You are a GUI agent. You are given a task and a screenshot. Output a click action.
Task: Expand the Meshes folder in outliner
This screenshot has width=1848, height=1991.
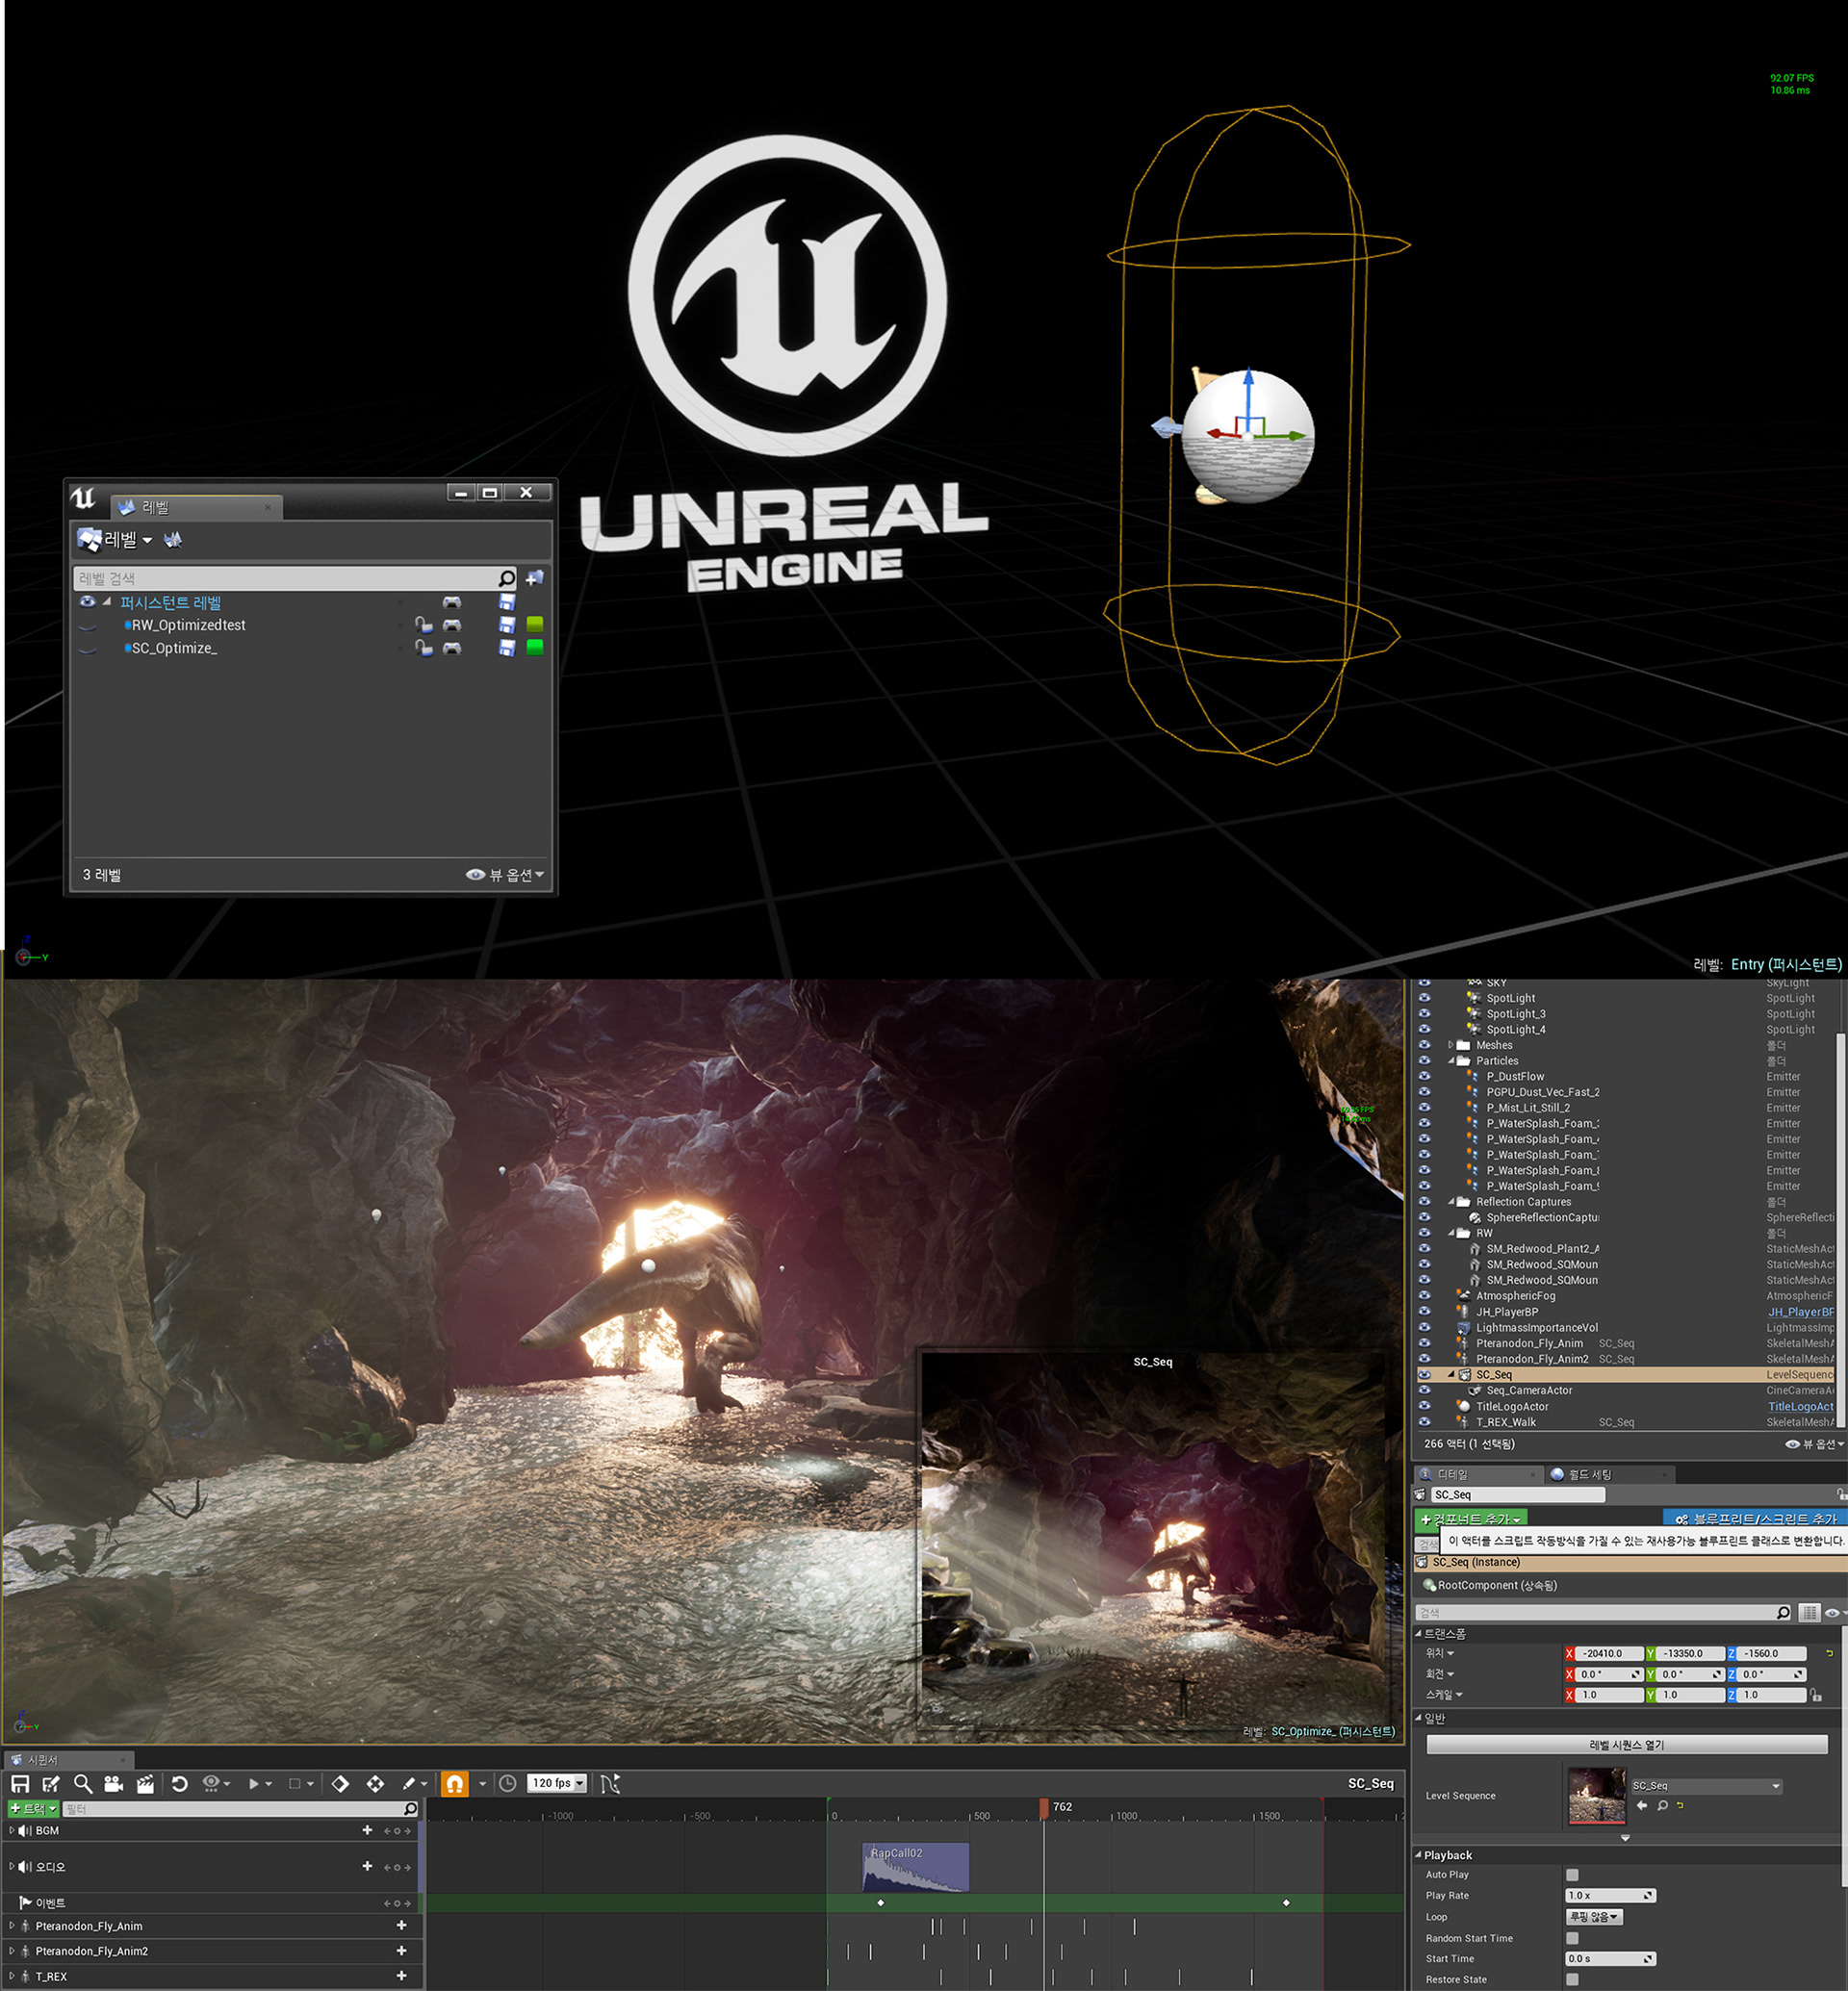pos(1451,1045)
